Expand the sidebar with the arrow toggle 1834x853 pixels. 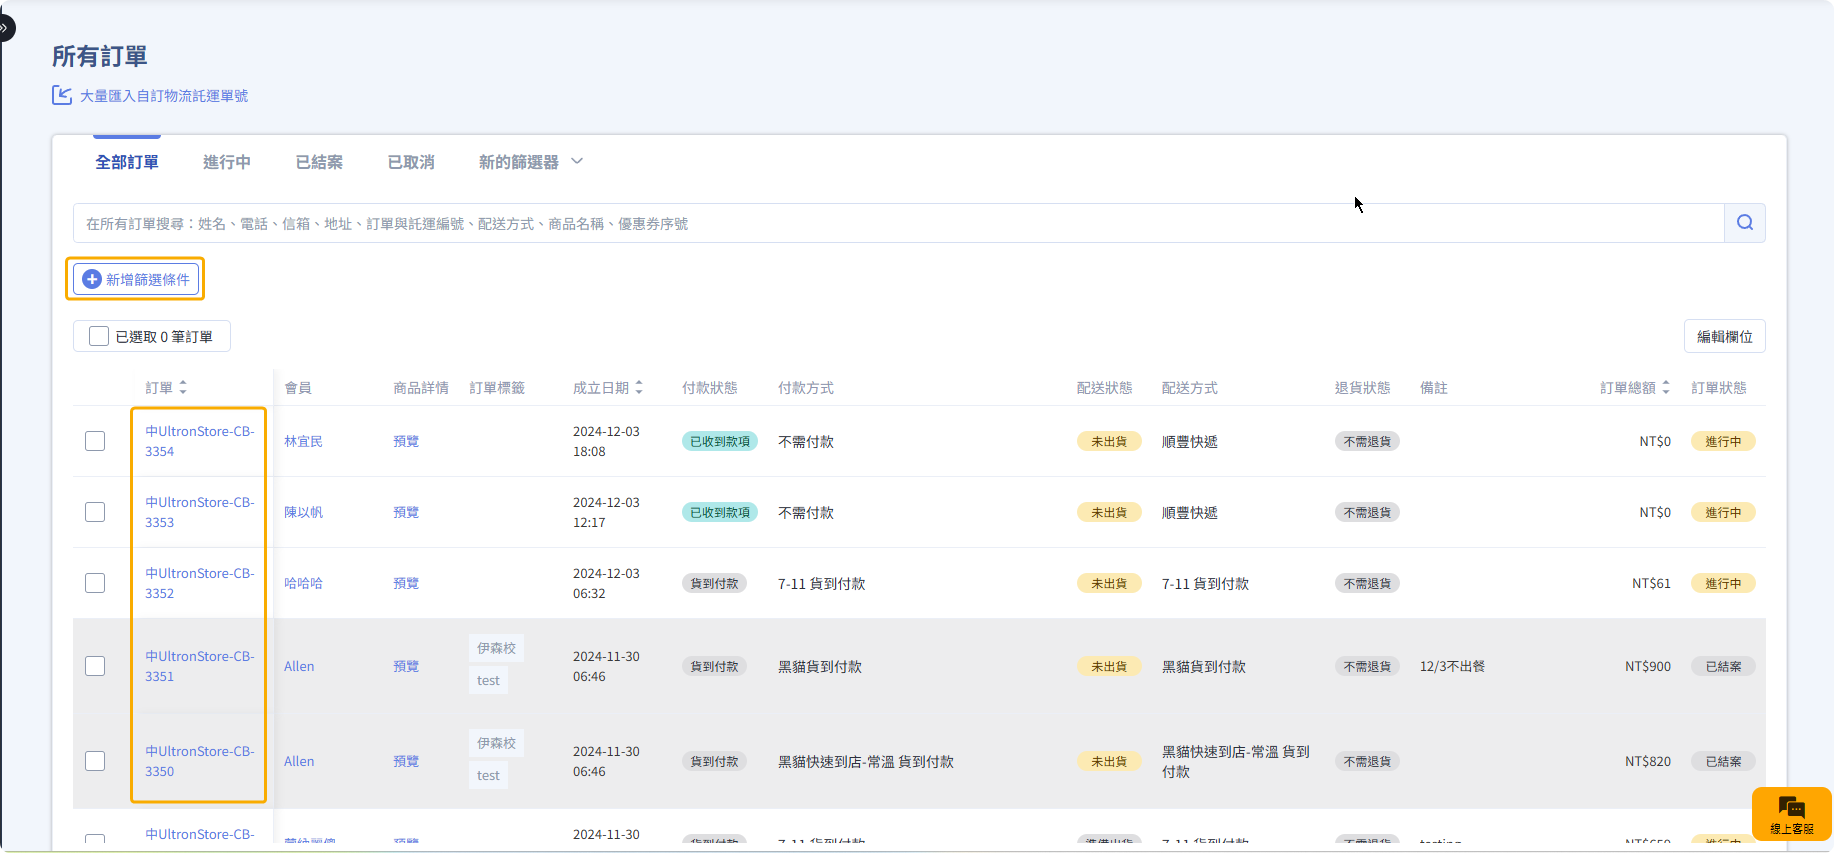click(x=5, y=28)
